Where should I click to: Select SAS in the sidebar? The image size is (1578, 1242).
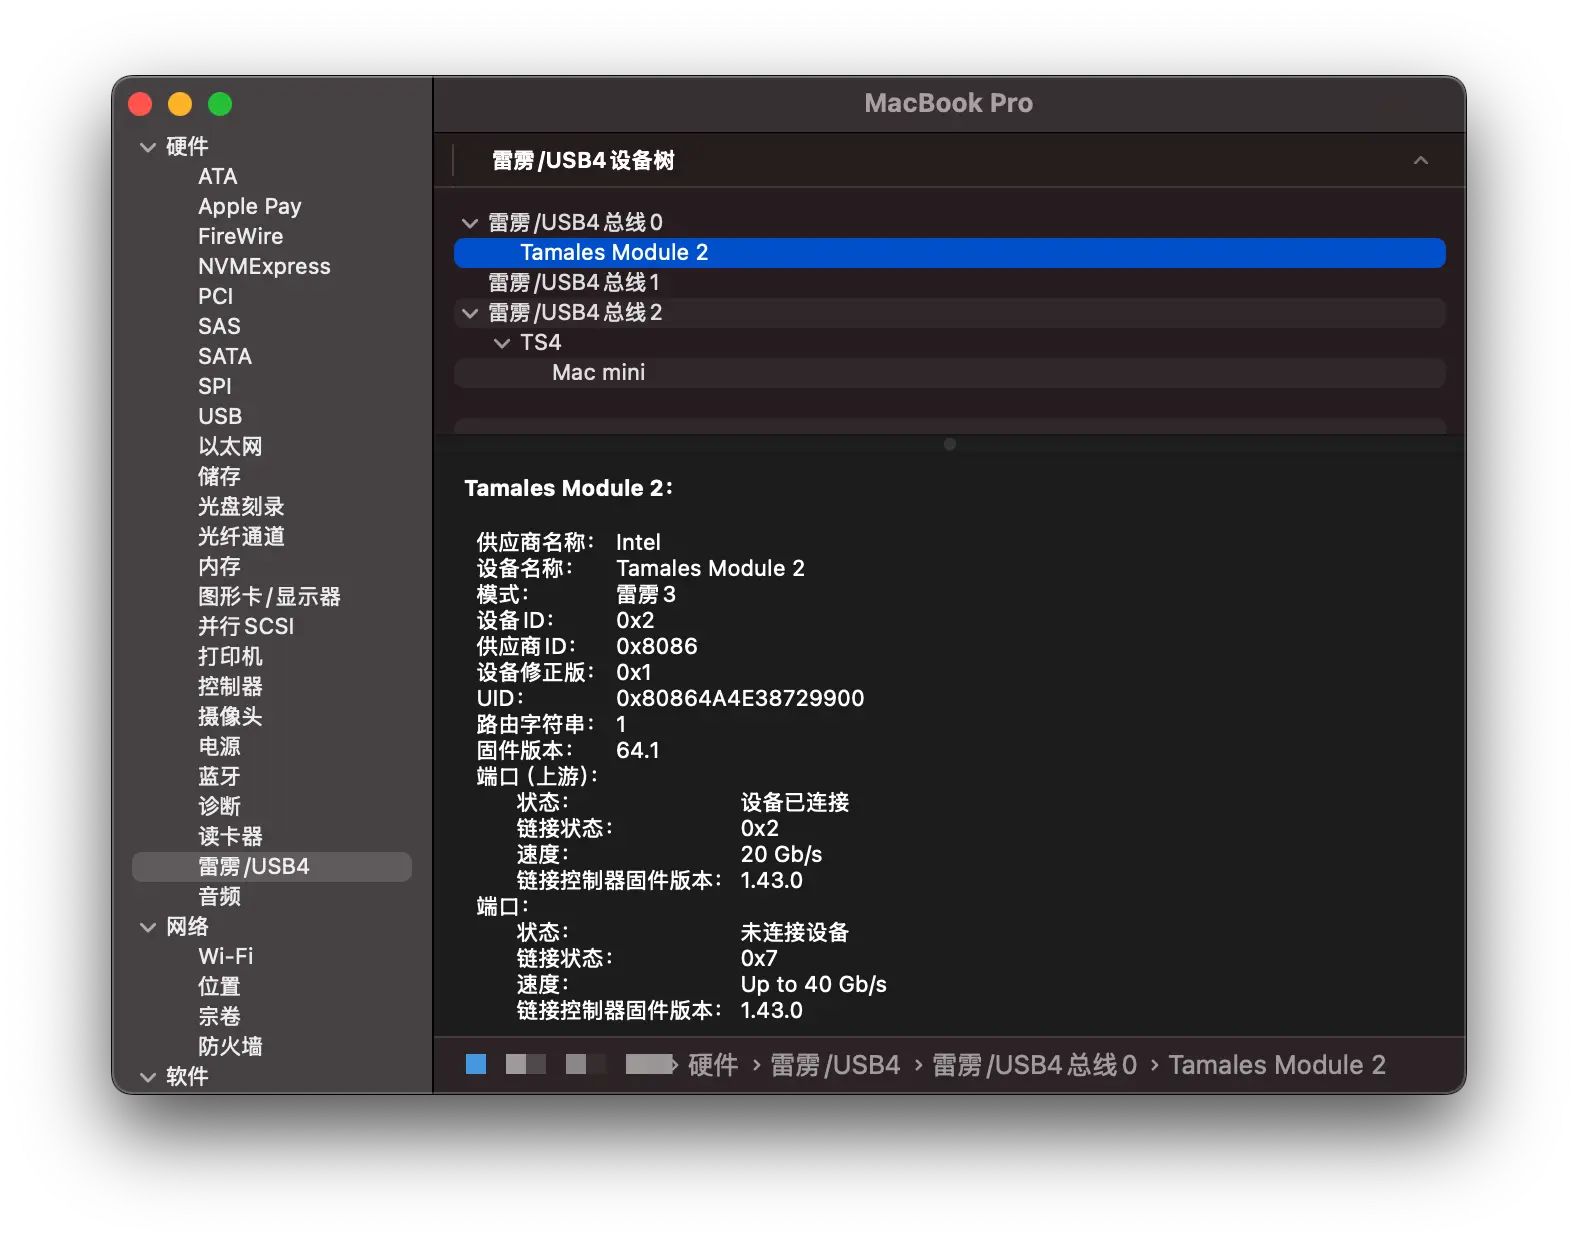(x=219, y=327)
